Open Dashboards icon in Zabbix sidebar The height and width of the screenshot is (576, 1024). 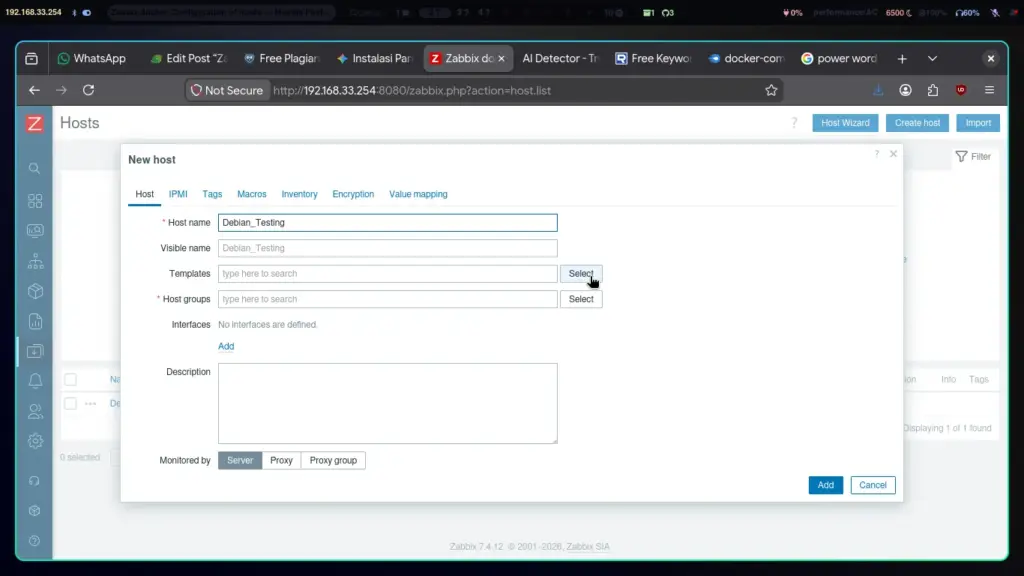click(35, 200)
